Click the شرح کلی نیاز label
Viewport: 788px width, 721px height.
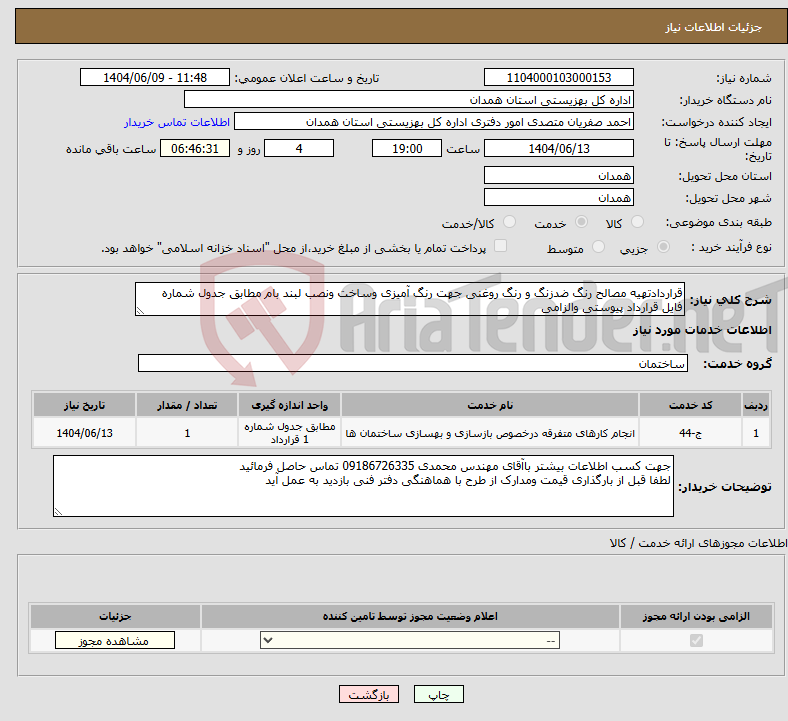tap(730, 300)
